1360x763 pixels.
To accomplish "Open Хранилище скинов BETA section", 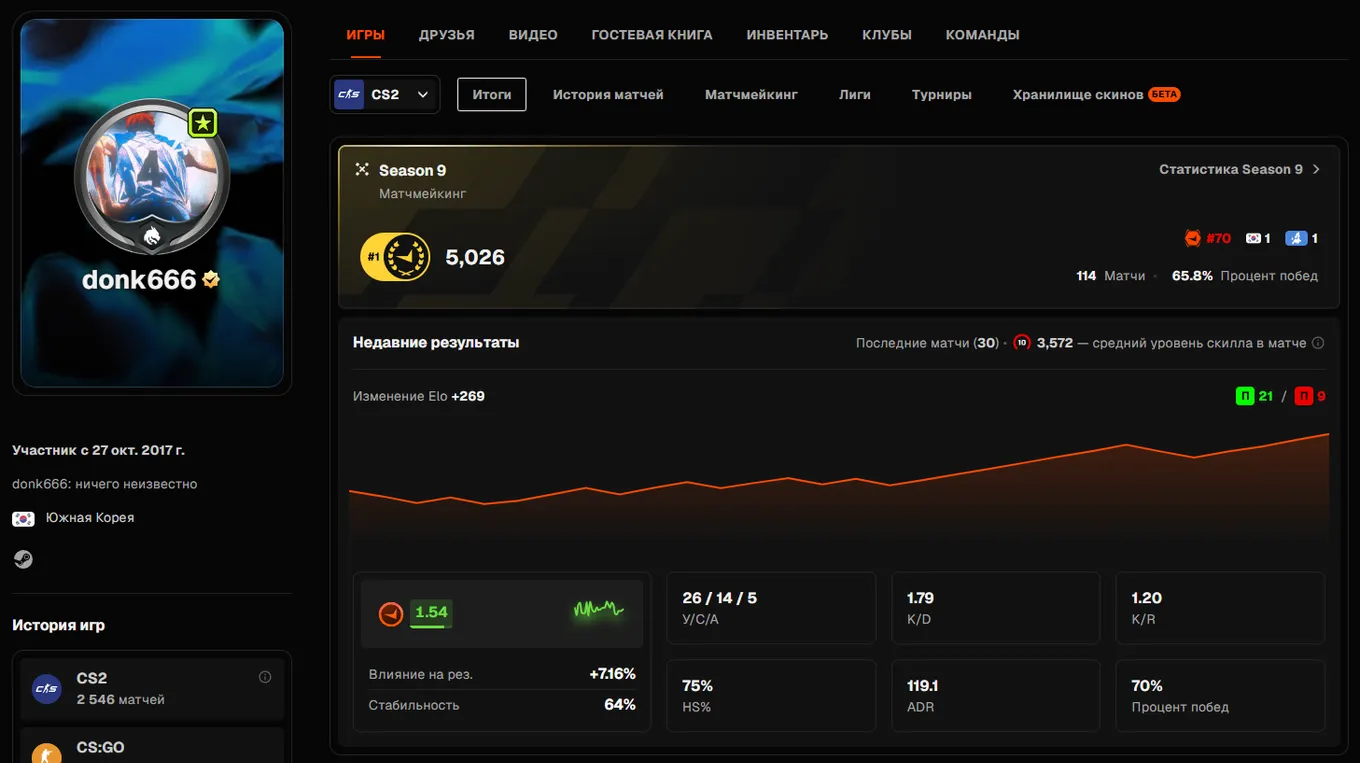I will pyautogui.click(x=1096, y=94).
